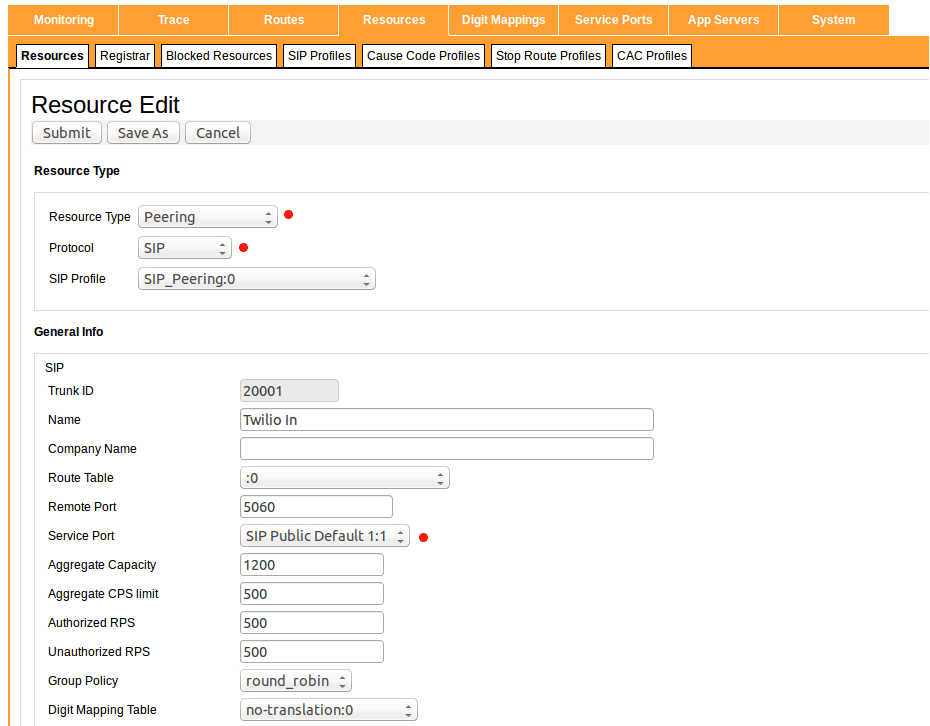
Task: Switch to SIP Profiles
Action: [x=319, y=56]
